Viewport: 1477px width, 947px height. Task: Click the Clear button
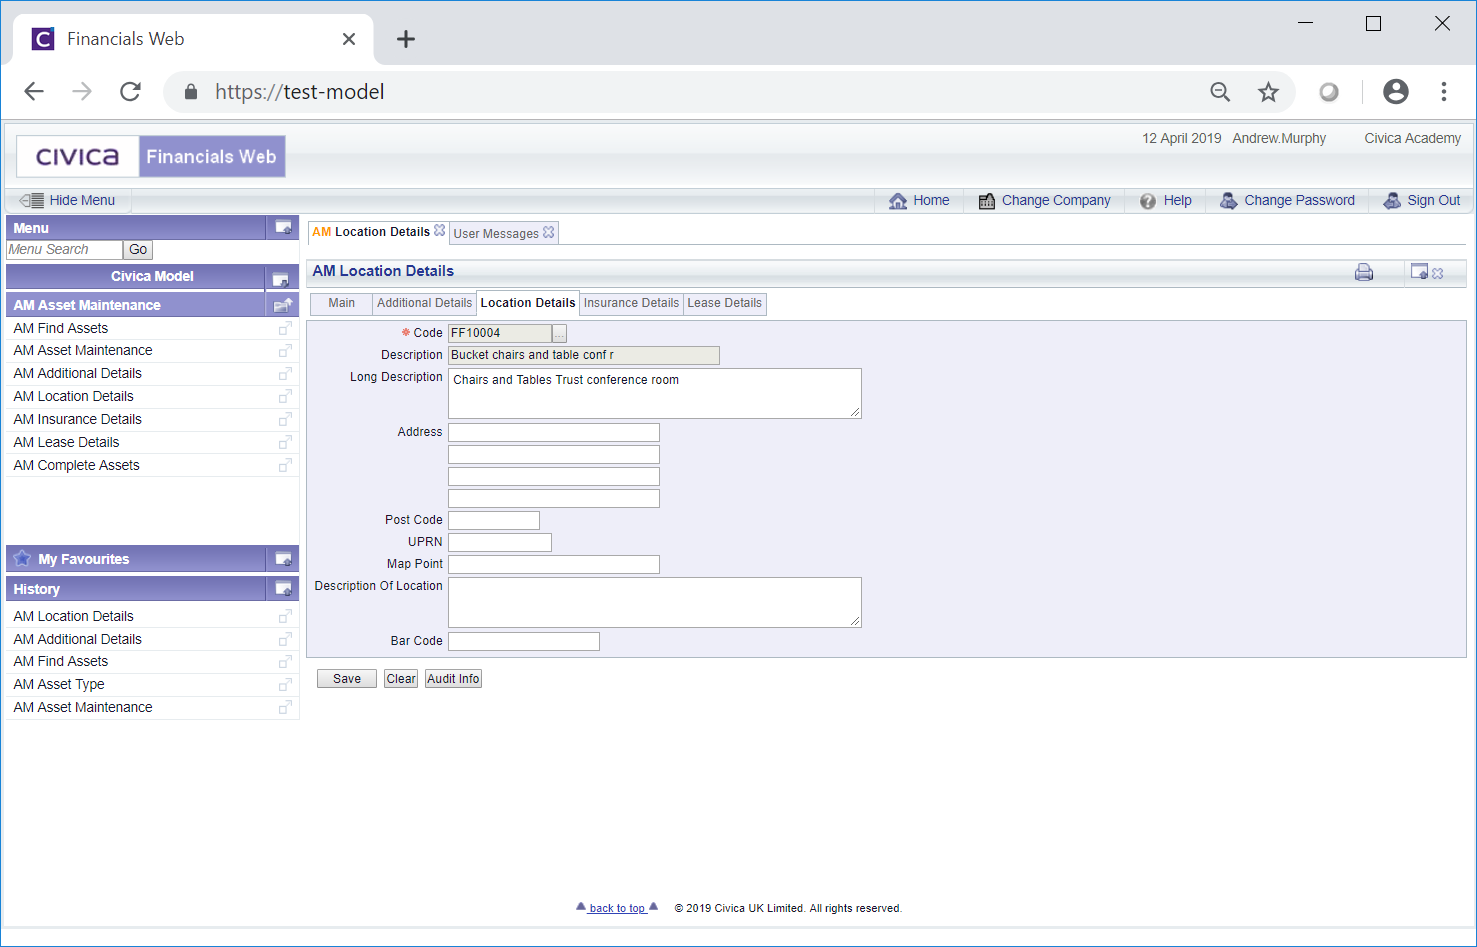(401, 679)
